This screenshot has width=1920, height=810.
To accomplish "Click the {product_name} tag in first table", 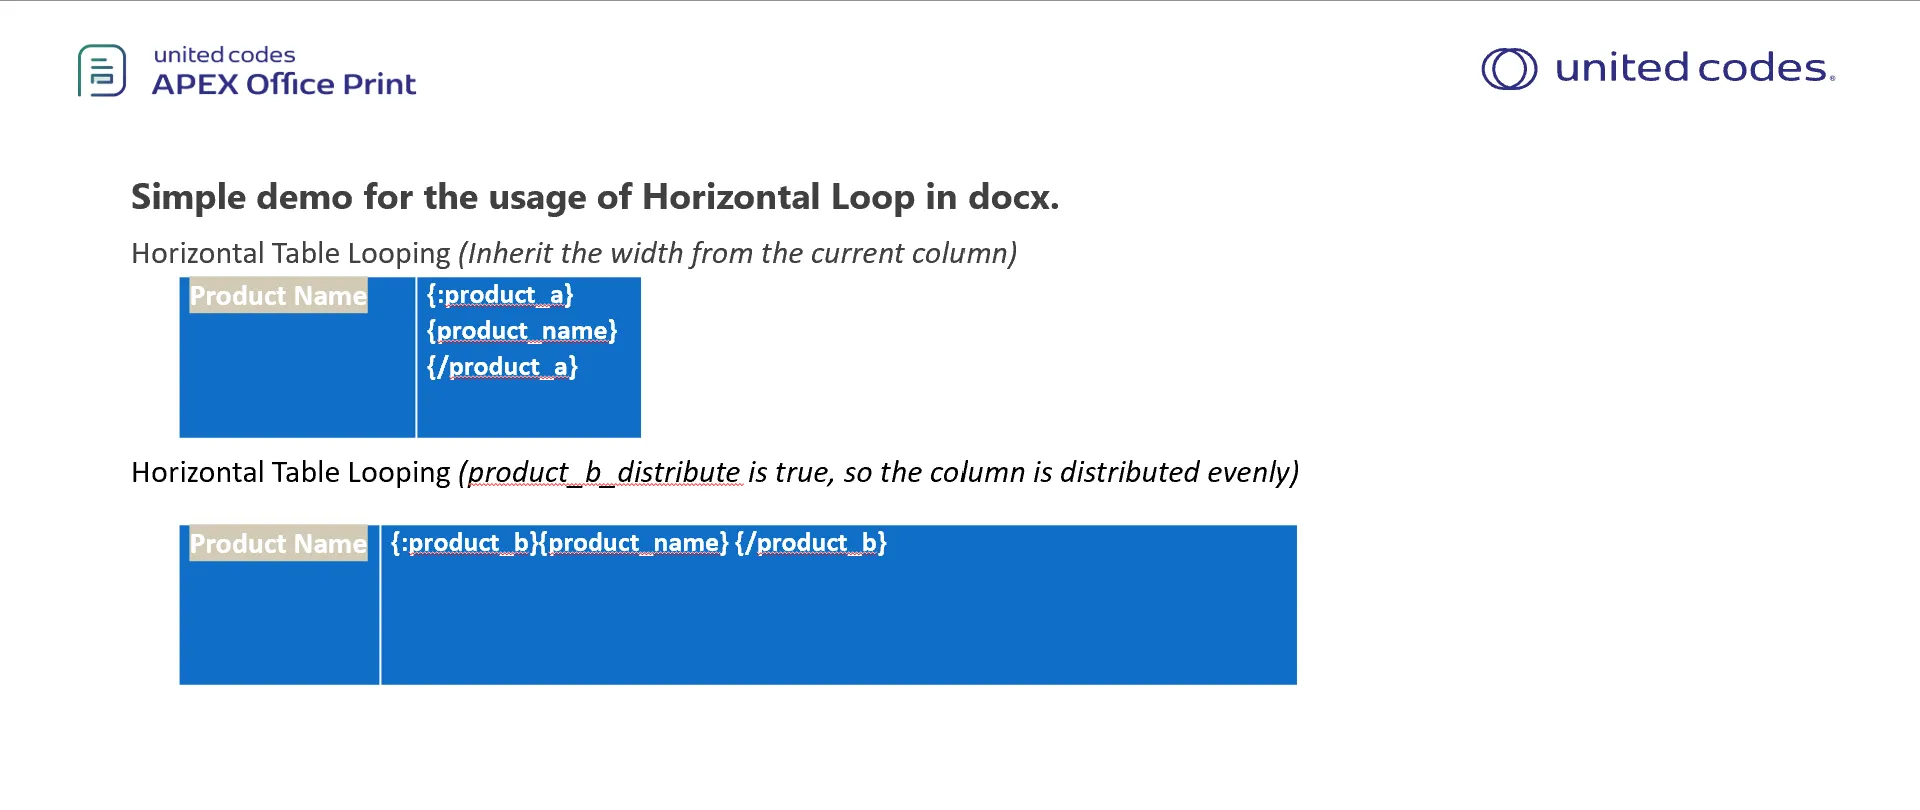I will point(522,331).
